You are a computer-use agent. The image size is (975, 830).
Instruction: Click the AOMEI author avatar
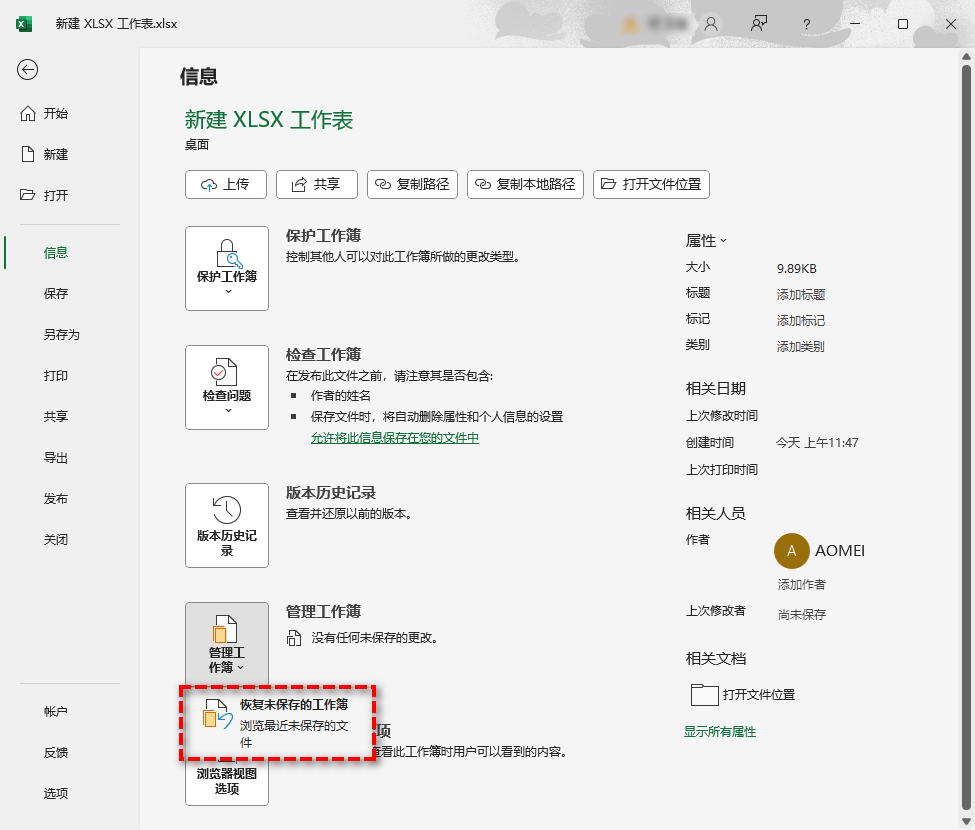click(792, 551)
